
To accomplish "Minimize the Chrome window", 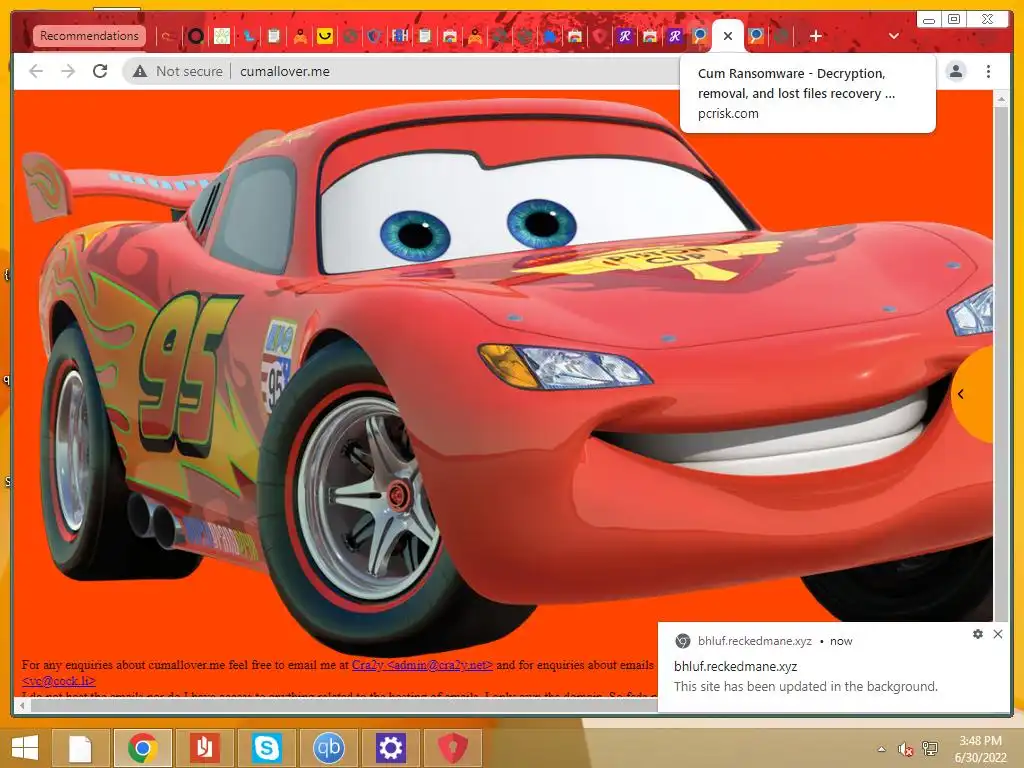I will [x=929, y=20].
